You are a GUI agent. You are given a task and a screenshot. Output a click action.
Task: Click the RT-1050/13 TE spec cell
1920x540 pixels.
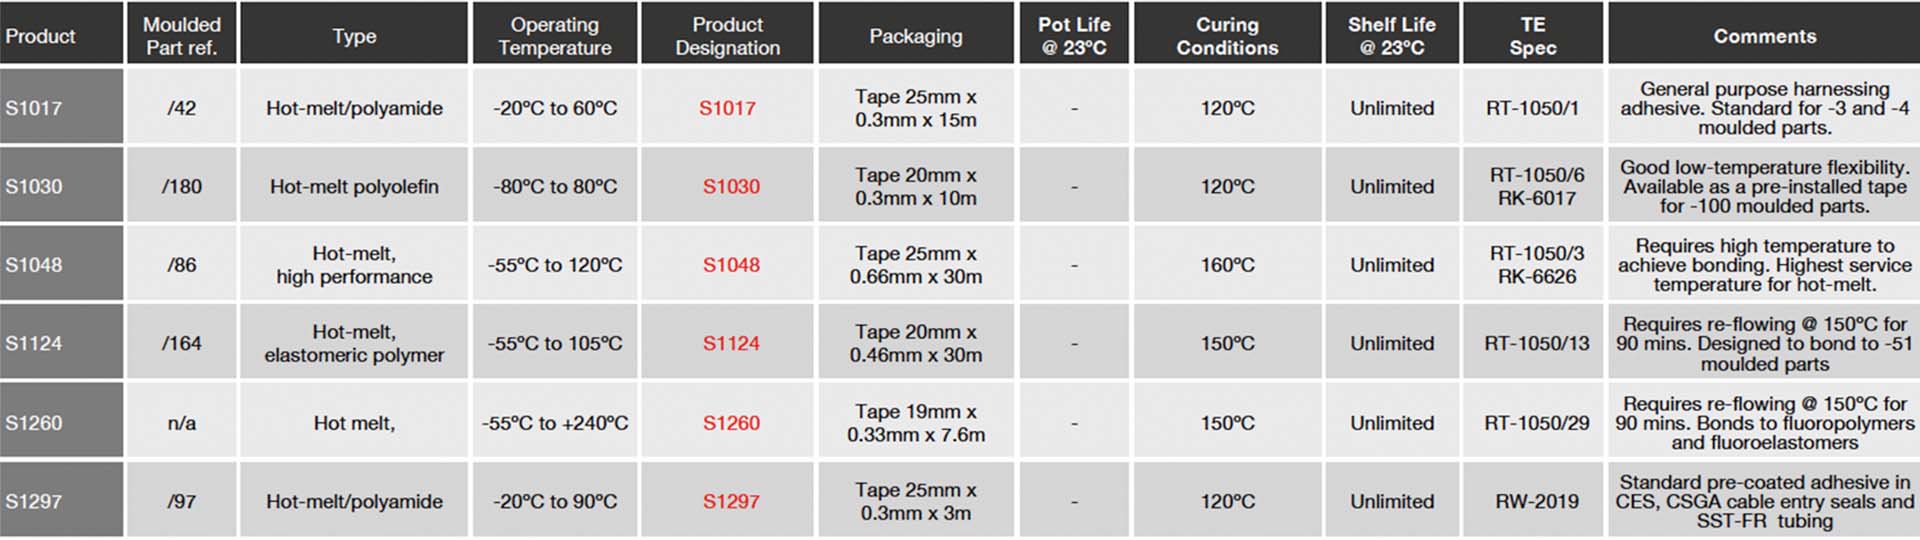pos(1536,343)
